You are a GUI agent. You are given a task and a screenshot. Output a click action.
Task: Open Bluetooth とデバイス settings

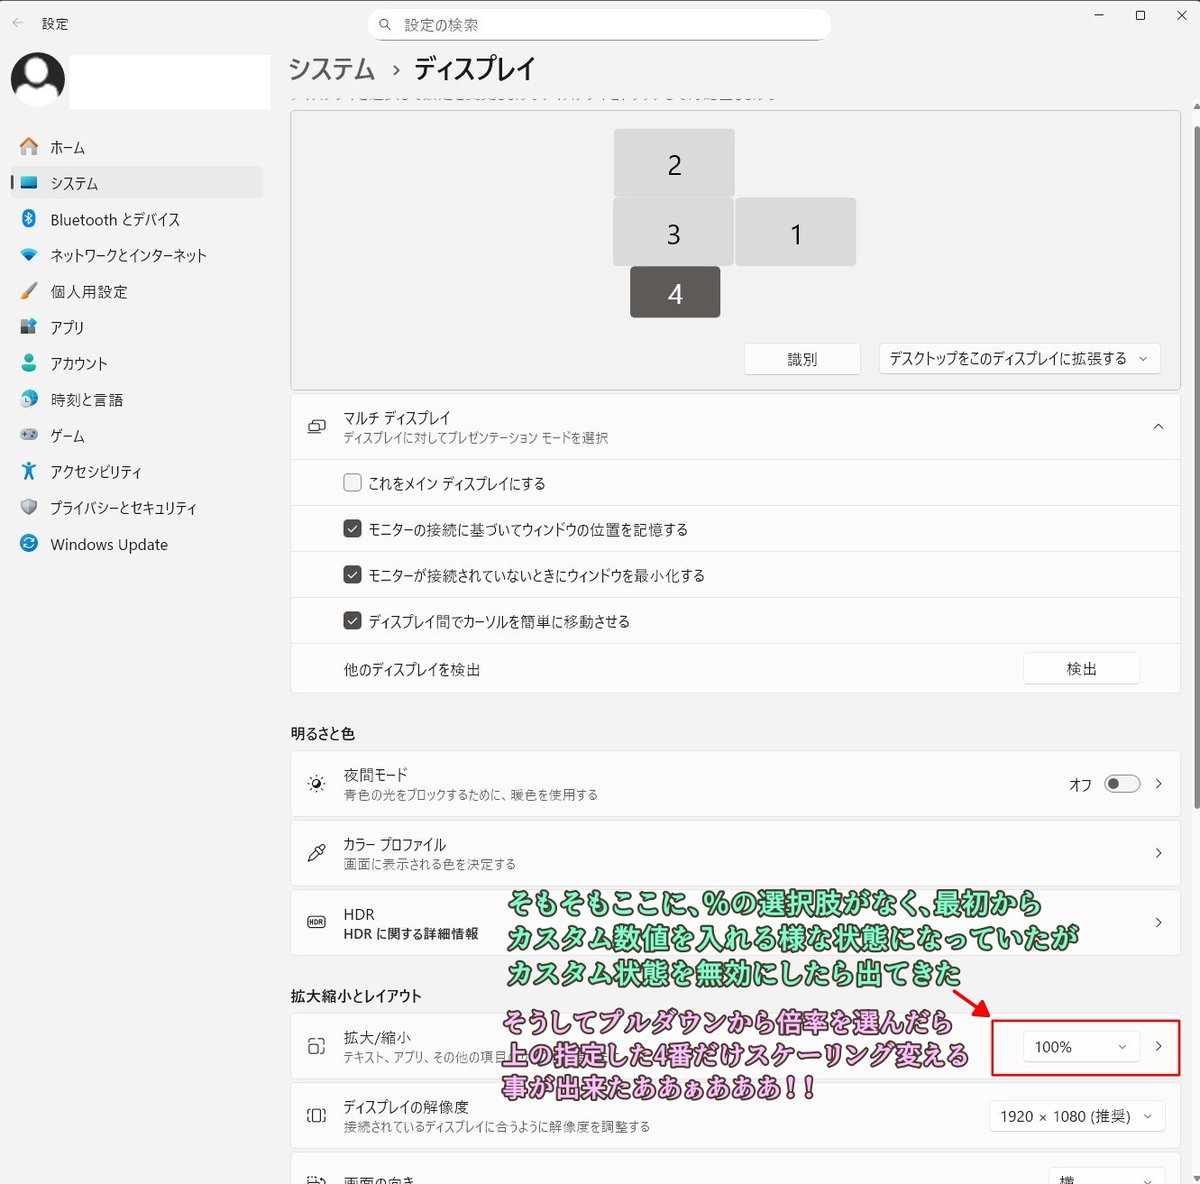coord(137,219)
